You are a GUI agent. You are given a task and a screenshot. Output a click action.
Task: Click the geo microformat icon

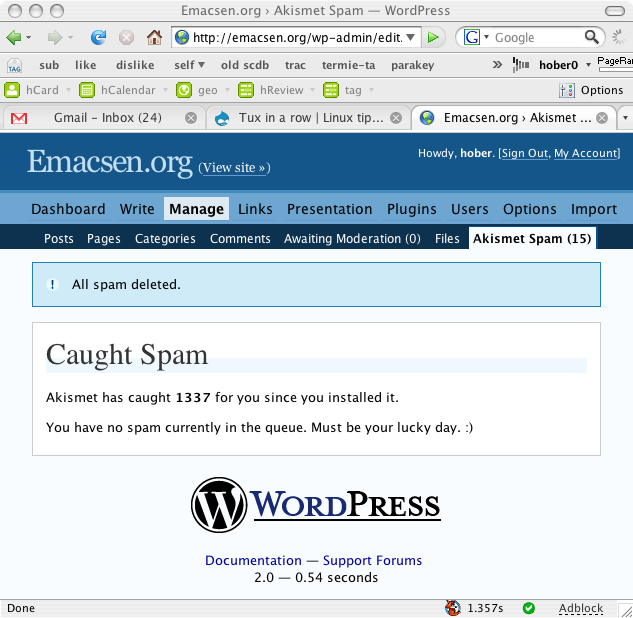(184, 90)
